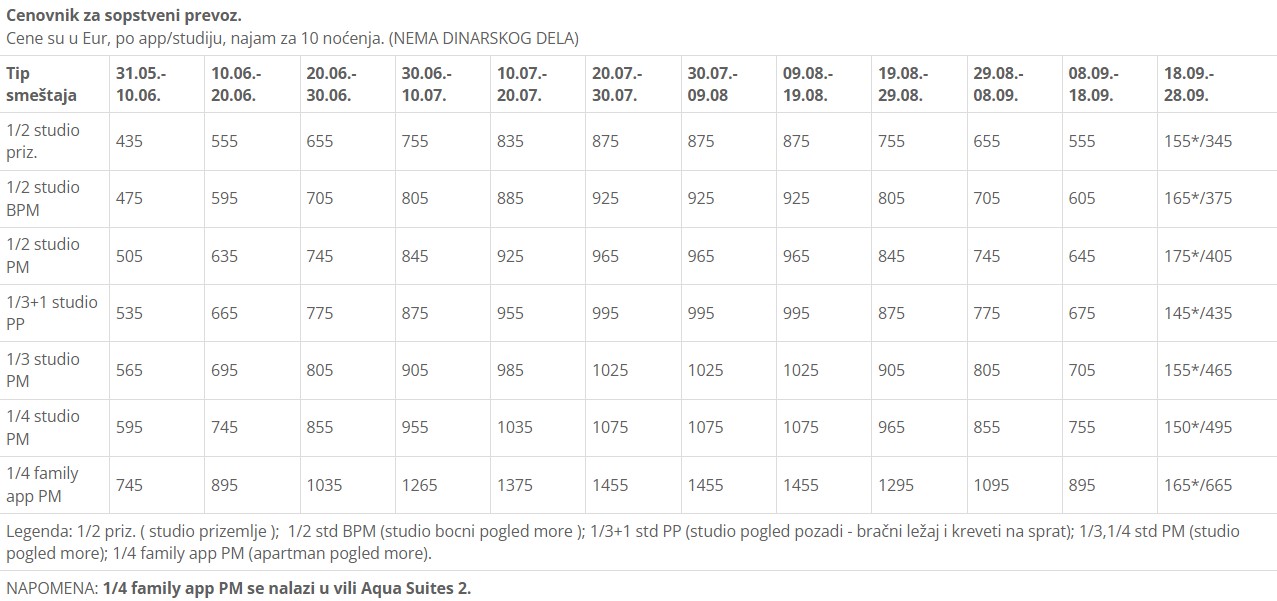
Task: Click price 435 for 1/2 studio priz.
Action: point(129,141)
